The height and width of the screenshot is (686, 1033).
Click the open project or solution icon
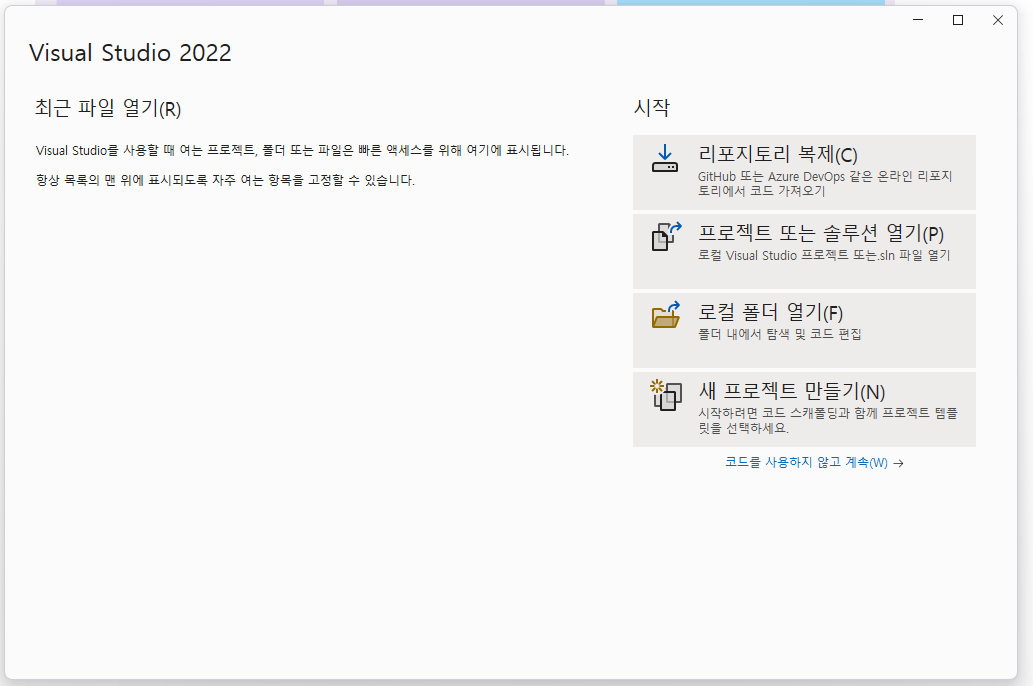pos(666,237)
